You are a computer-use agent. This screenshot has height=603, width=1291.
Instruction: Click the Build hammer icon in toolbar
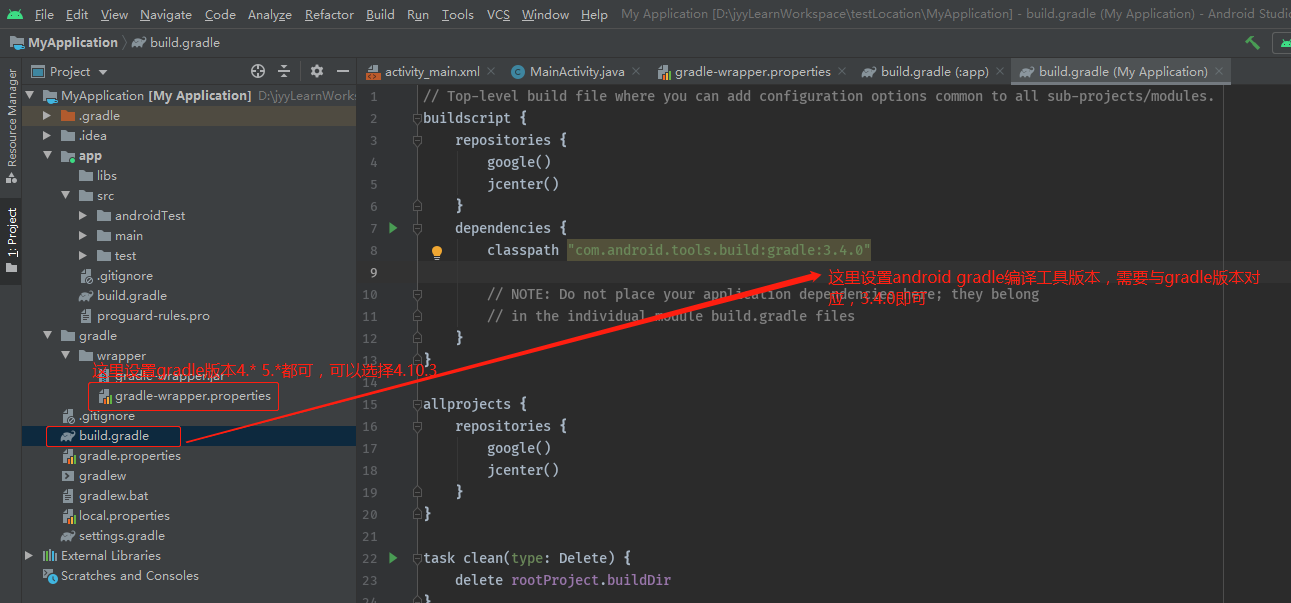pyautogui.click(x=1252, y=42)
